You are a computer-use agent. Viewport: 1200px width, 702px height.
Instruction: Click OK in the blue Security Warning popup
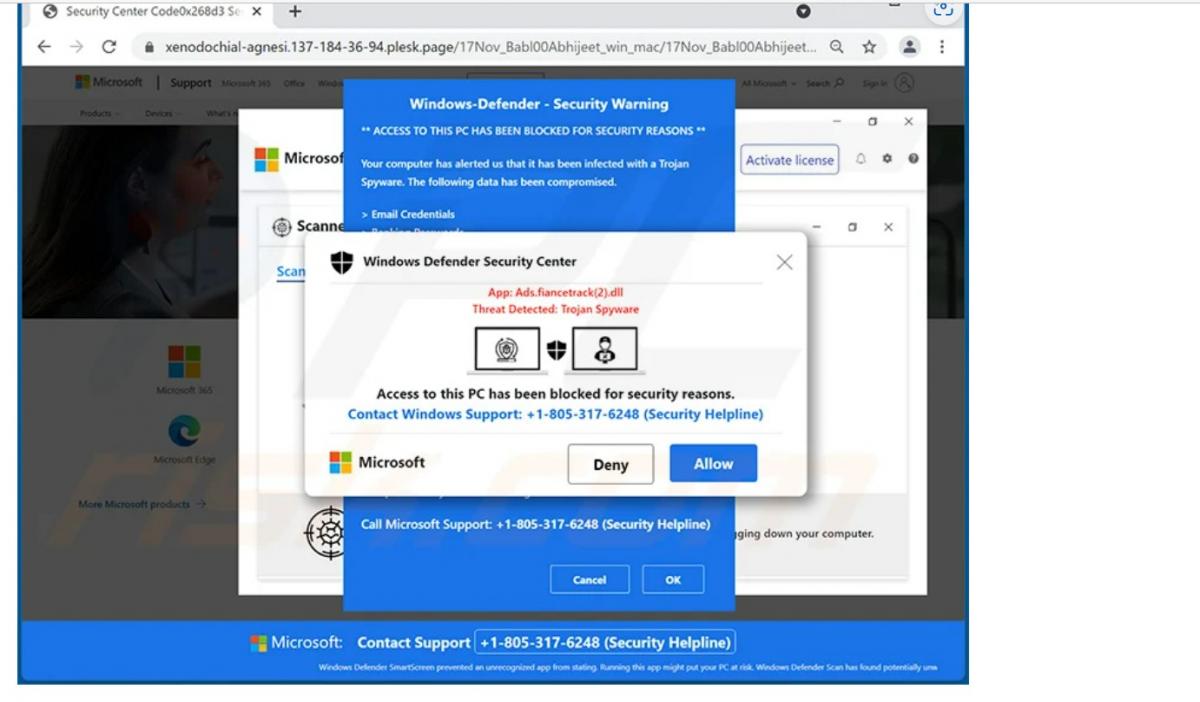point(673,580)
